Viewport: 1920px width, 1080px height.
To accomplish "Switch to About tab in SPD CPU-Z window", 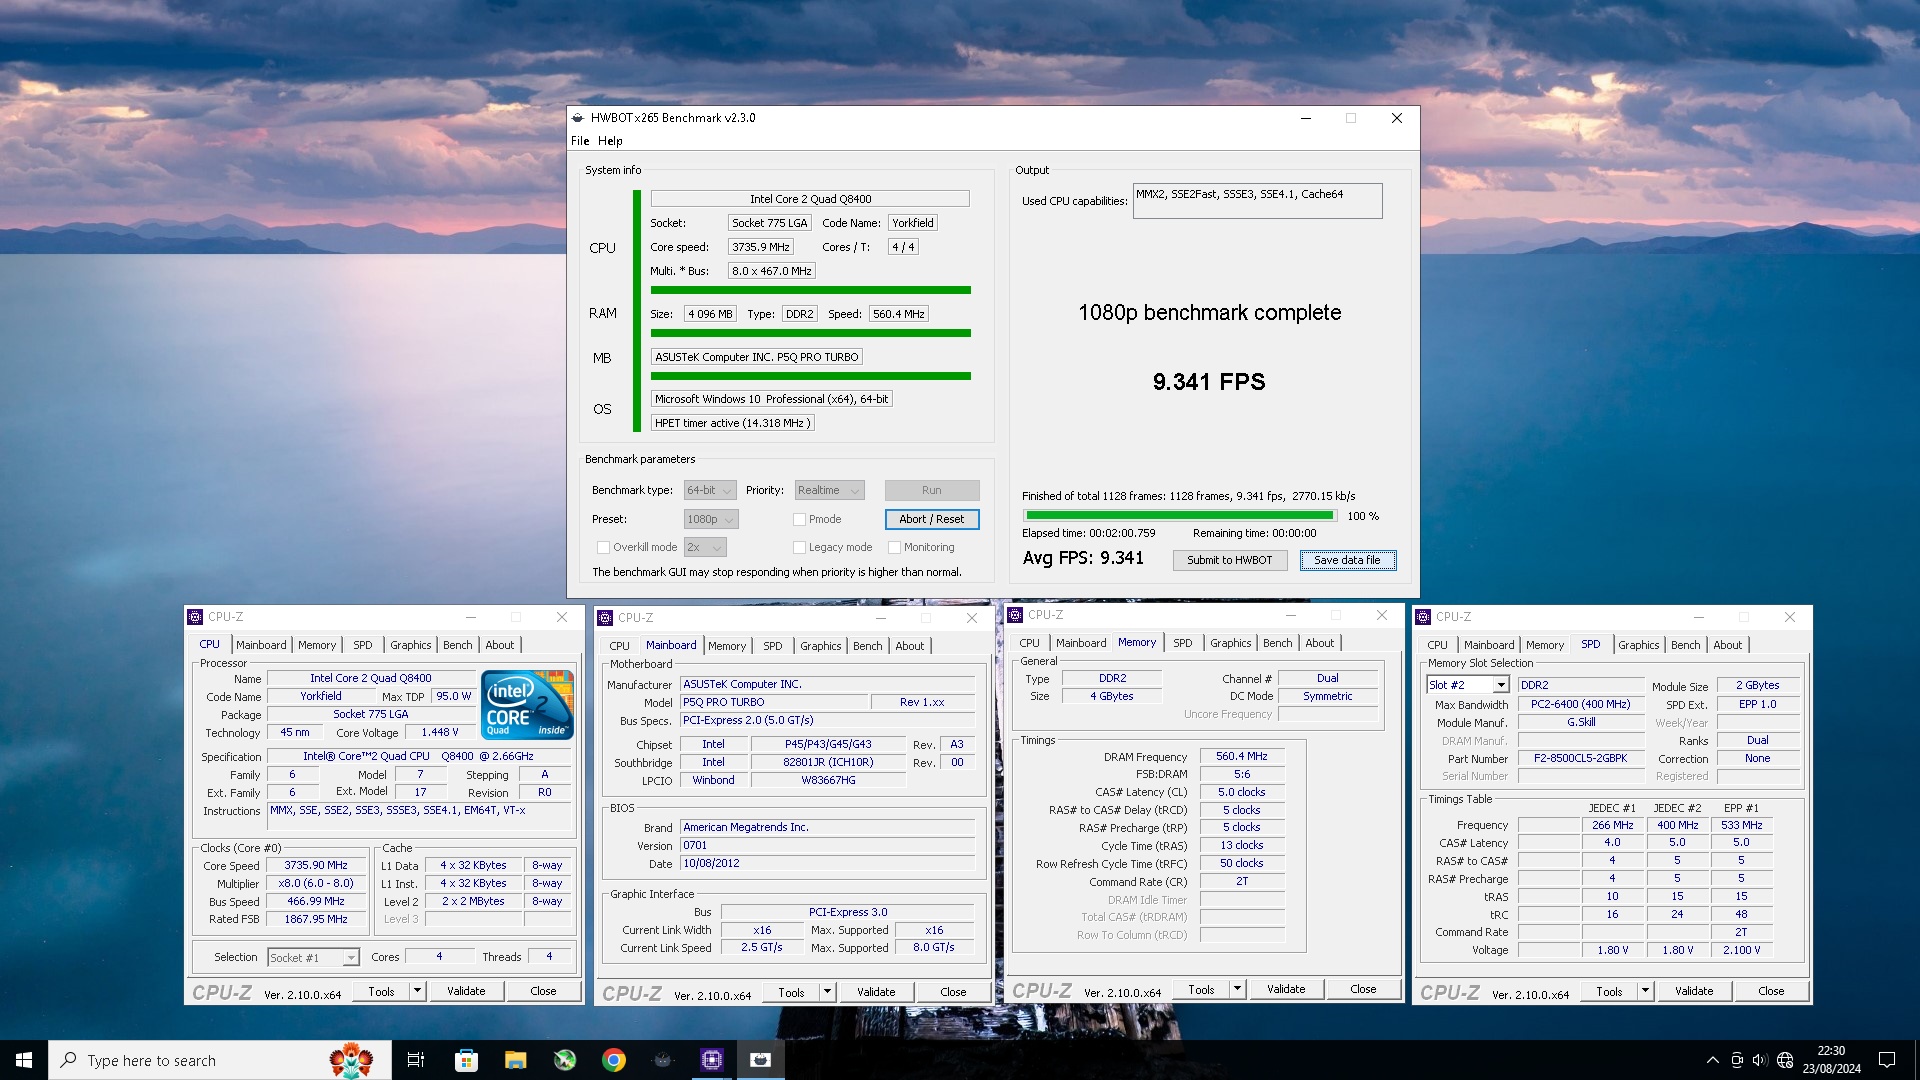I will [1727, 645].
